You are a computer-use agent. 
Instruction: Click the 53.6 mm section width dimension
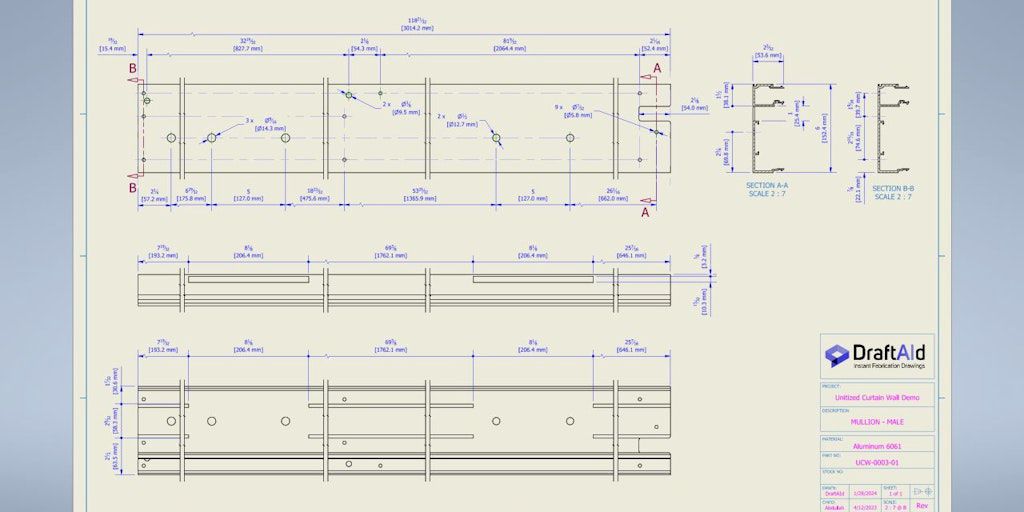click(768, 52)
